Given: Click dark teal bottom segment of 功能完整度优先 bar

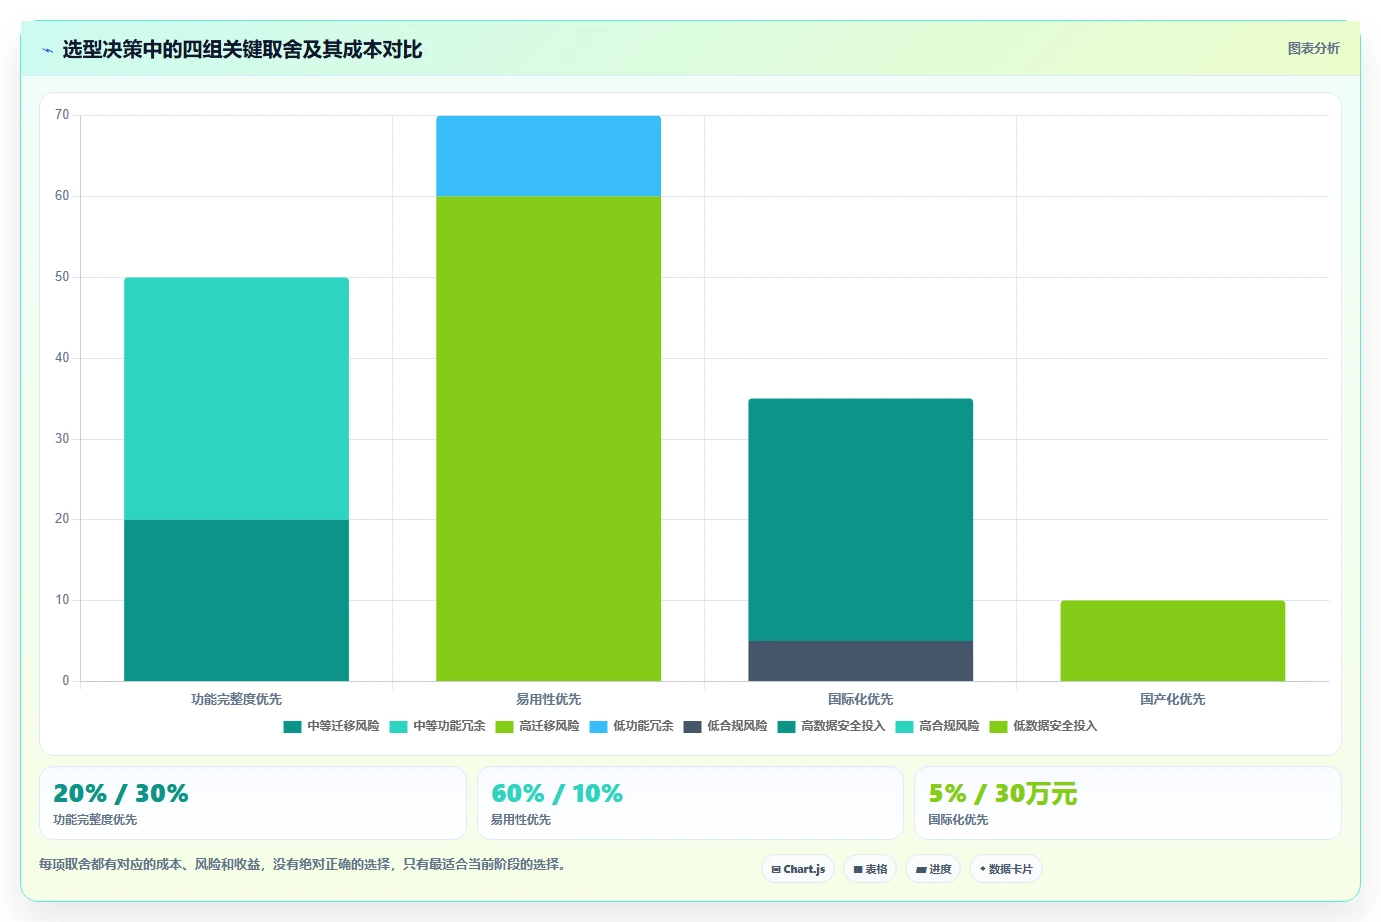Looking at the screenshot, I should pos(236,600).
